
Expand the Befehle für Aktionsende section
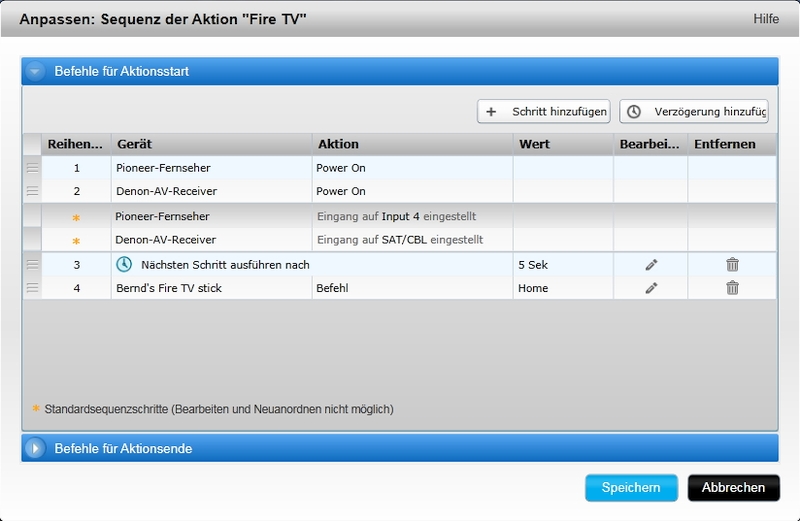click(36, 448)
